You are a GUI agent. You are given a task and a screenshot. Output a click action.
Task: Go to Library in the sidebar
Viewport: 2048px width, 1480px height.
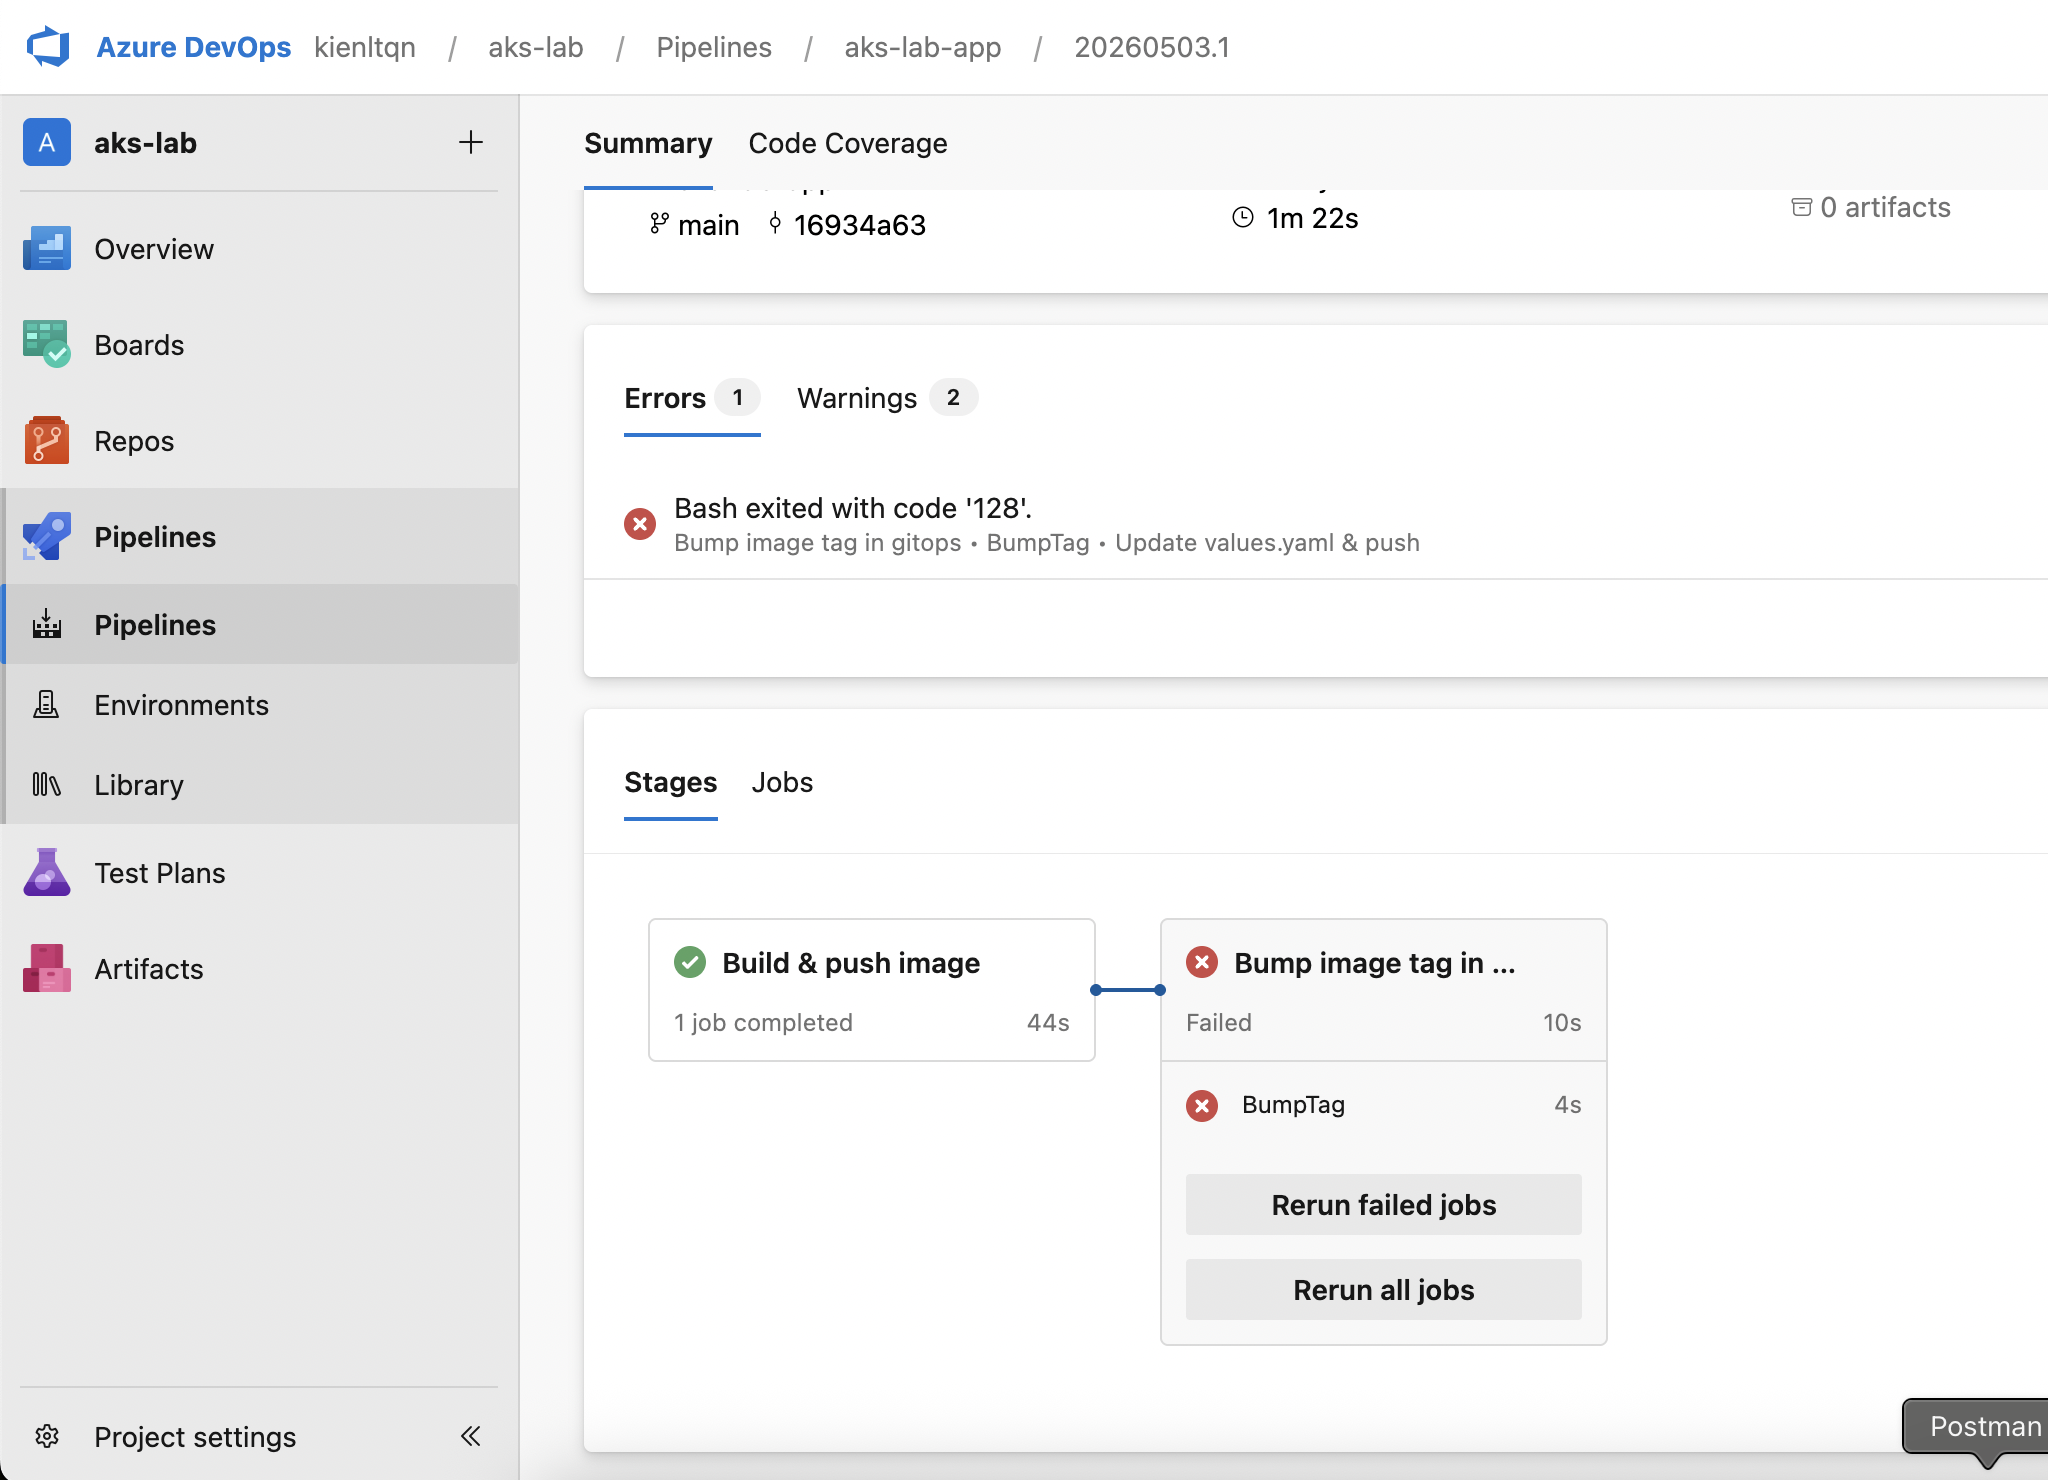(139, 785)
